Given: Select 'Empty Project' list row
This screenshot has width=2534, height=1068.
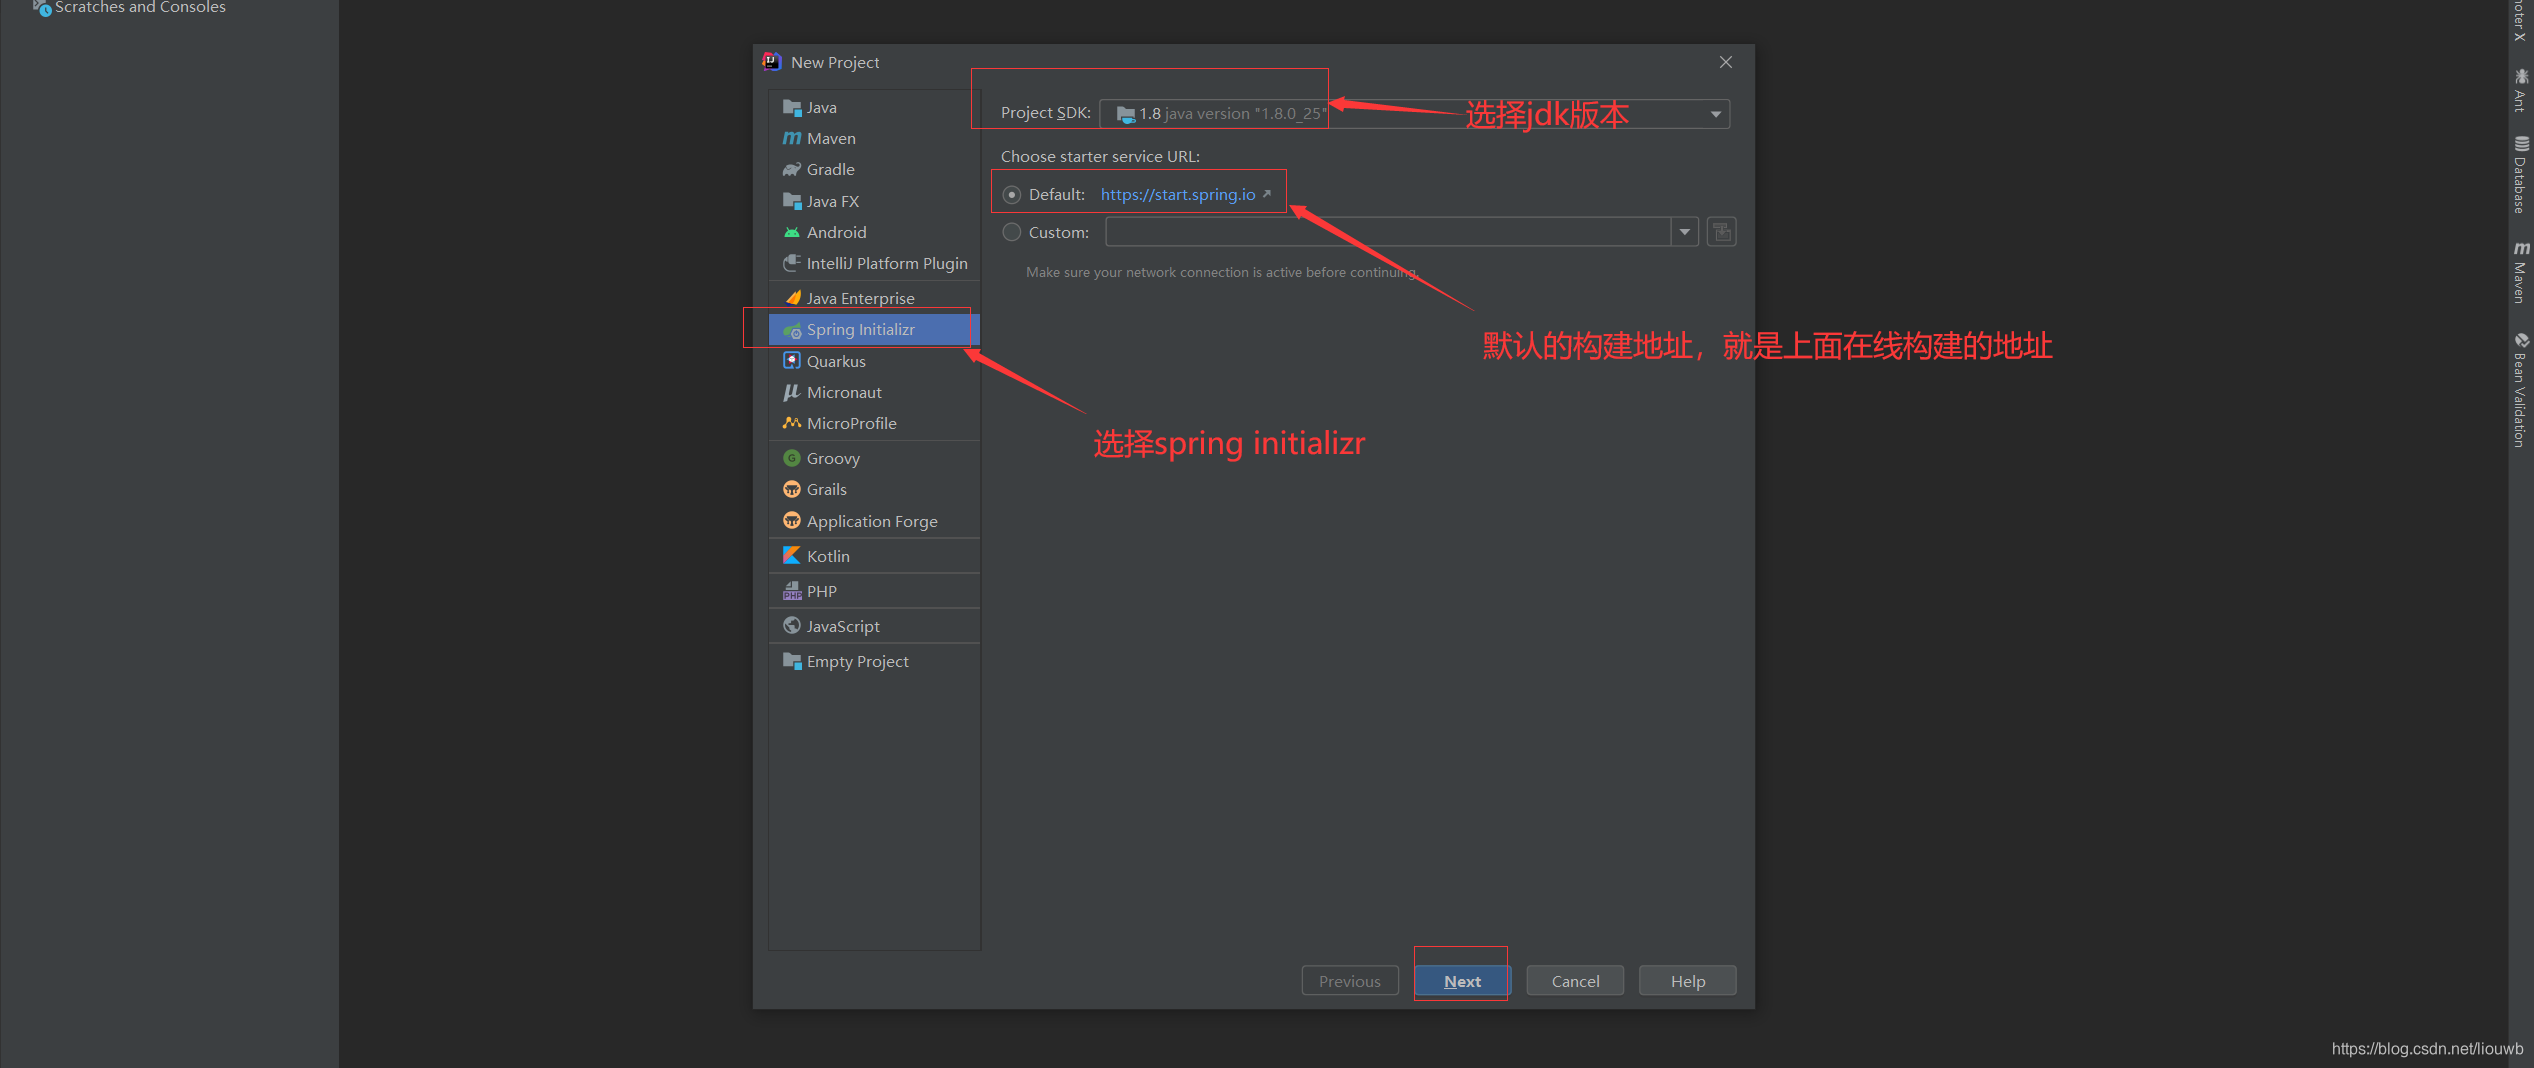Looking at the screenshot, I should (x=875, y=661).
